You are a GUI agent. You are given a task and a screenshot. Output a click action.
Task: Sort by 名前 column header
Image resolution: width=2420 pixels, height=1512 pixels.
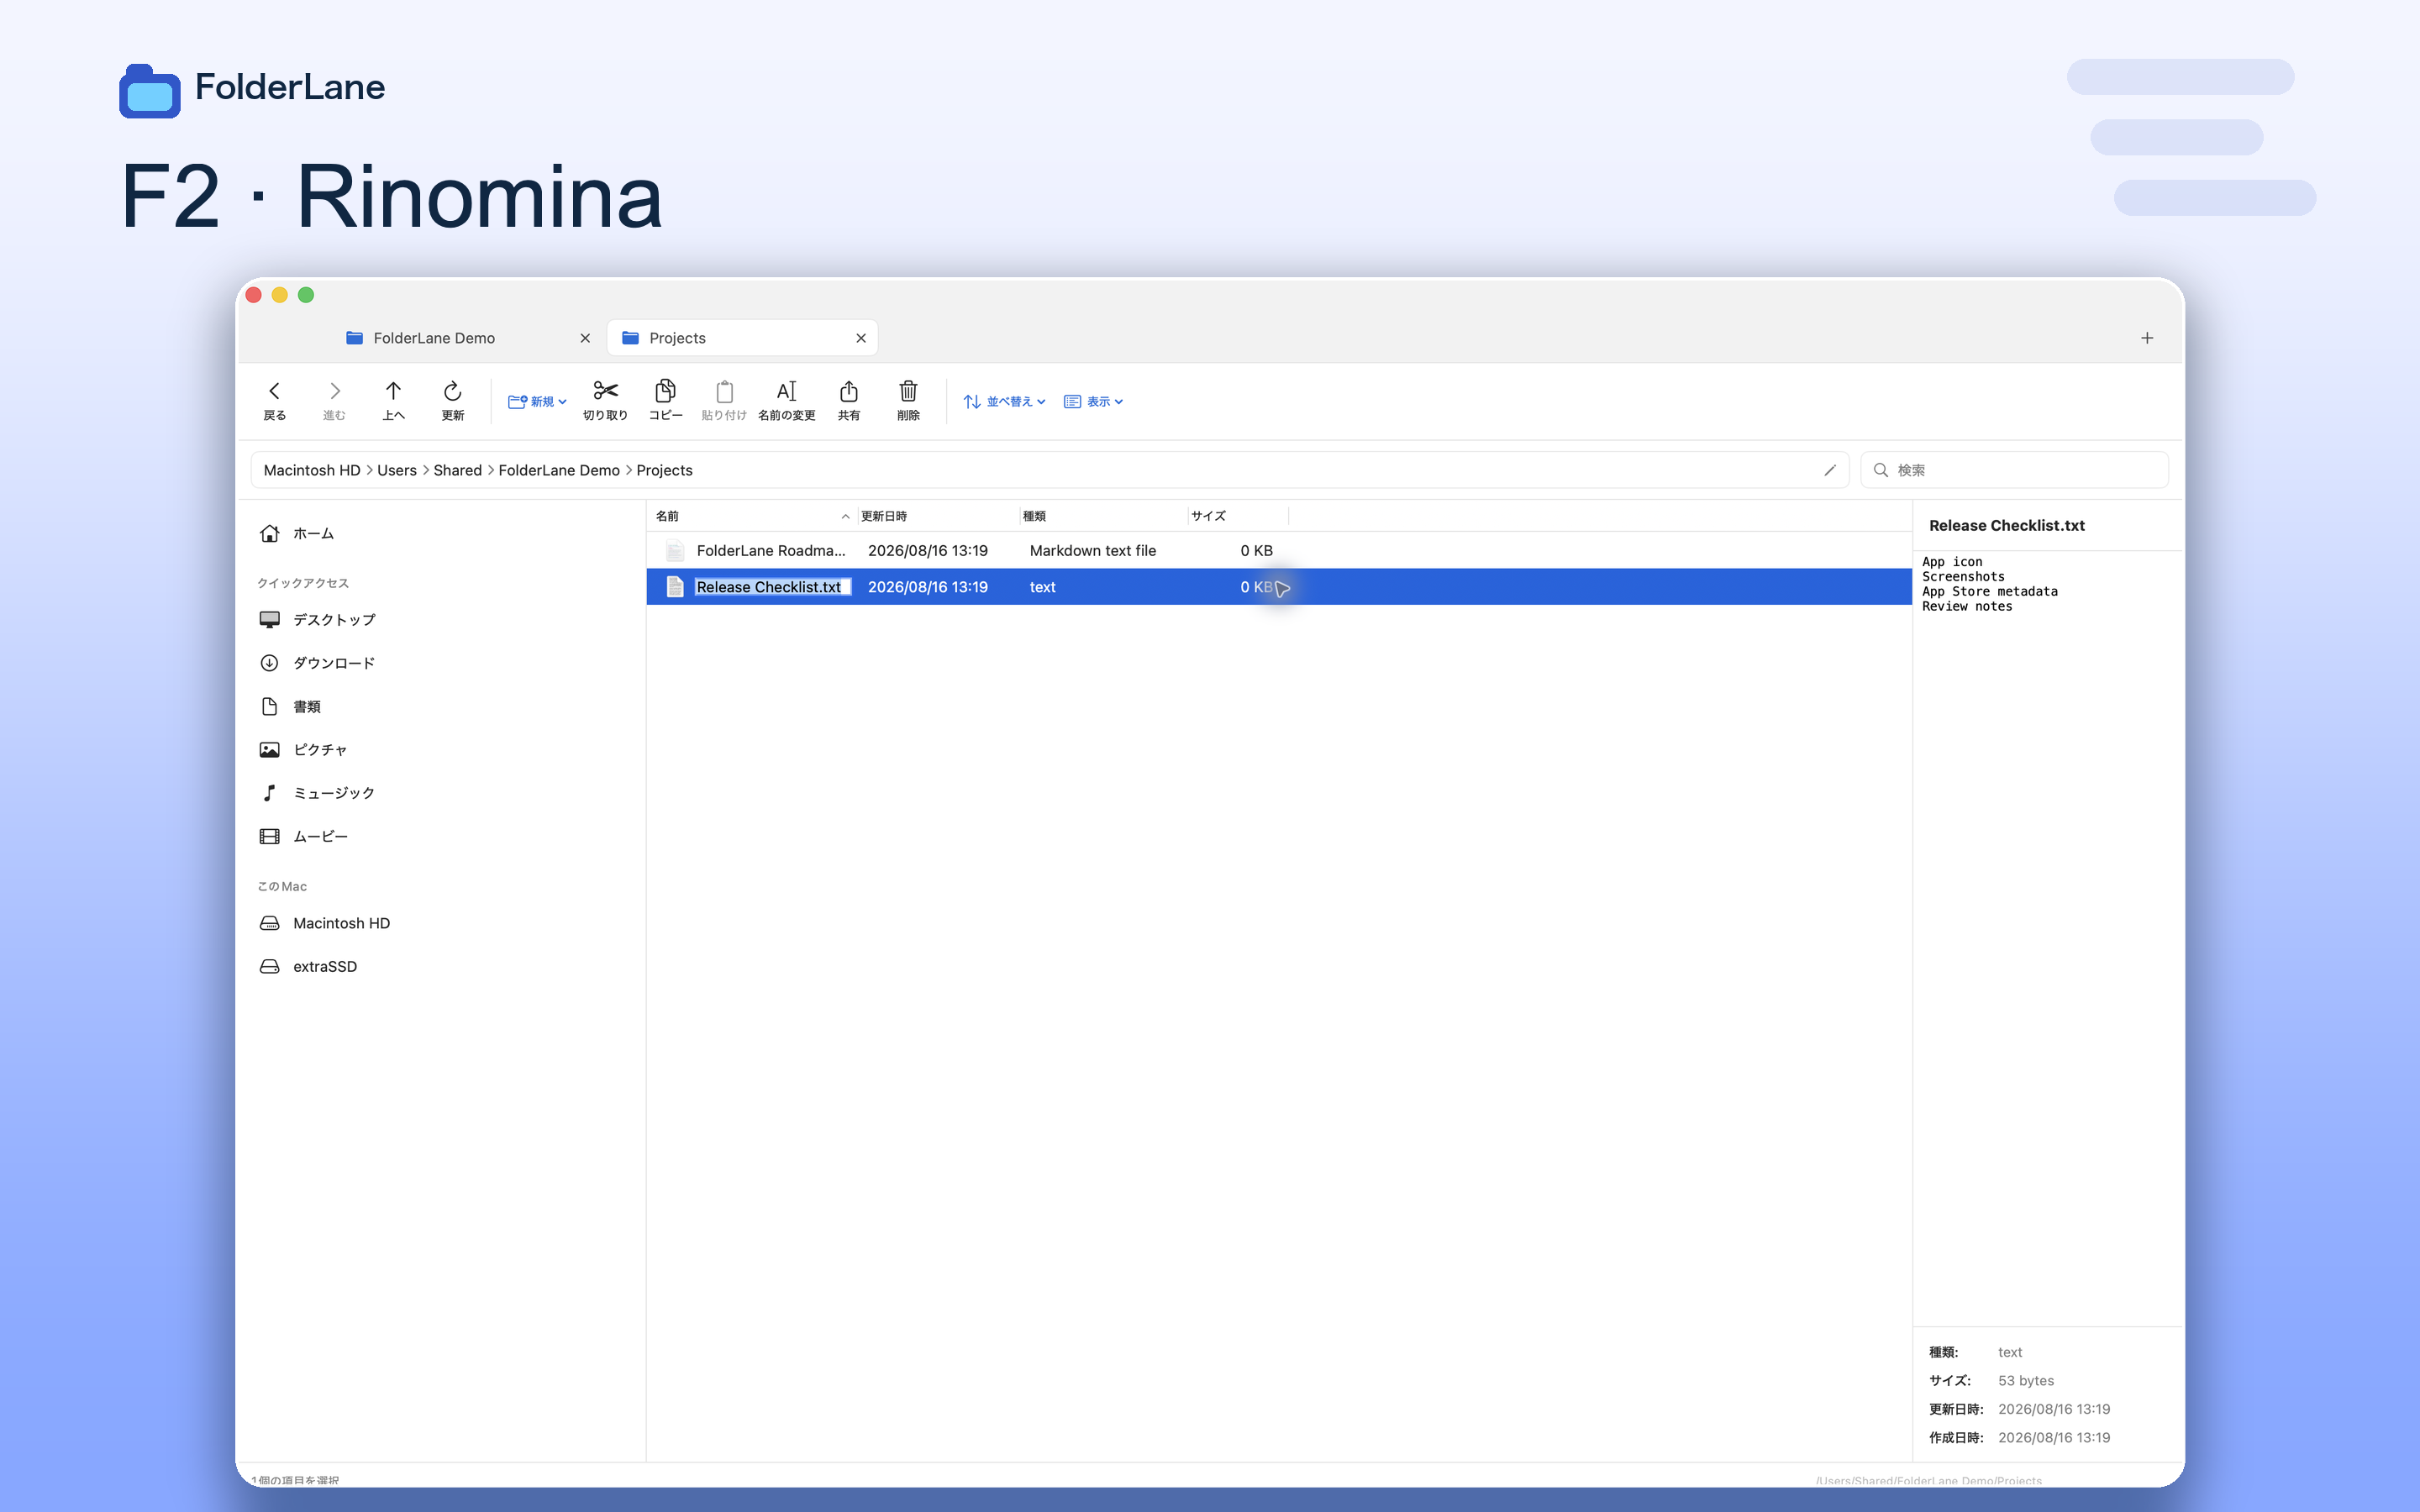pyautogui.click(x=753, y=516)
